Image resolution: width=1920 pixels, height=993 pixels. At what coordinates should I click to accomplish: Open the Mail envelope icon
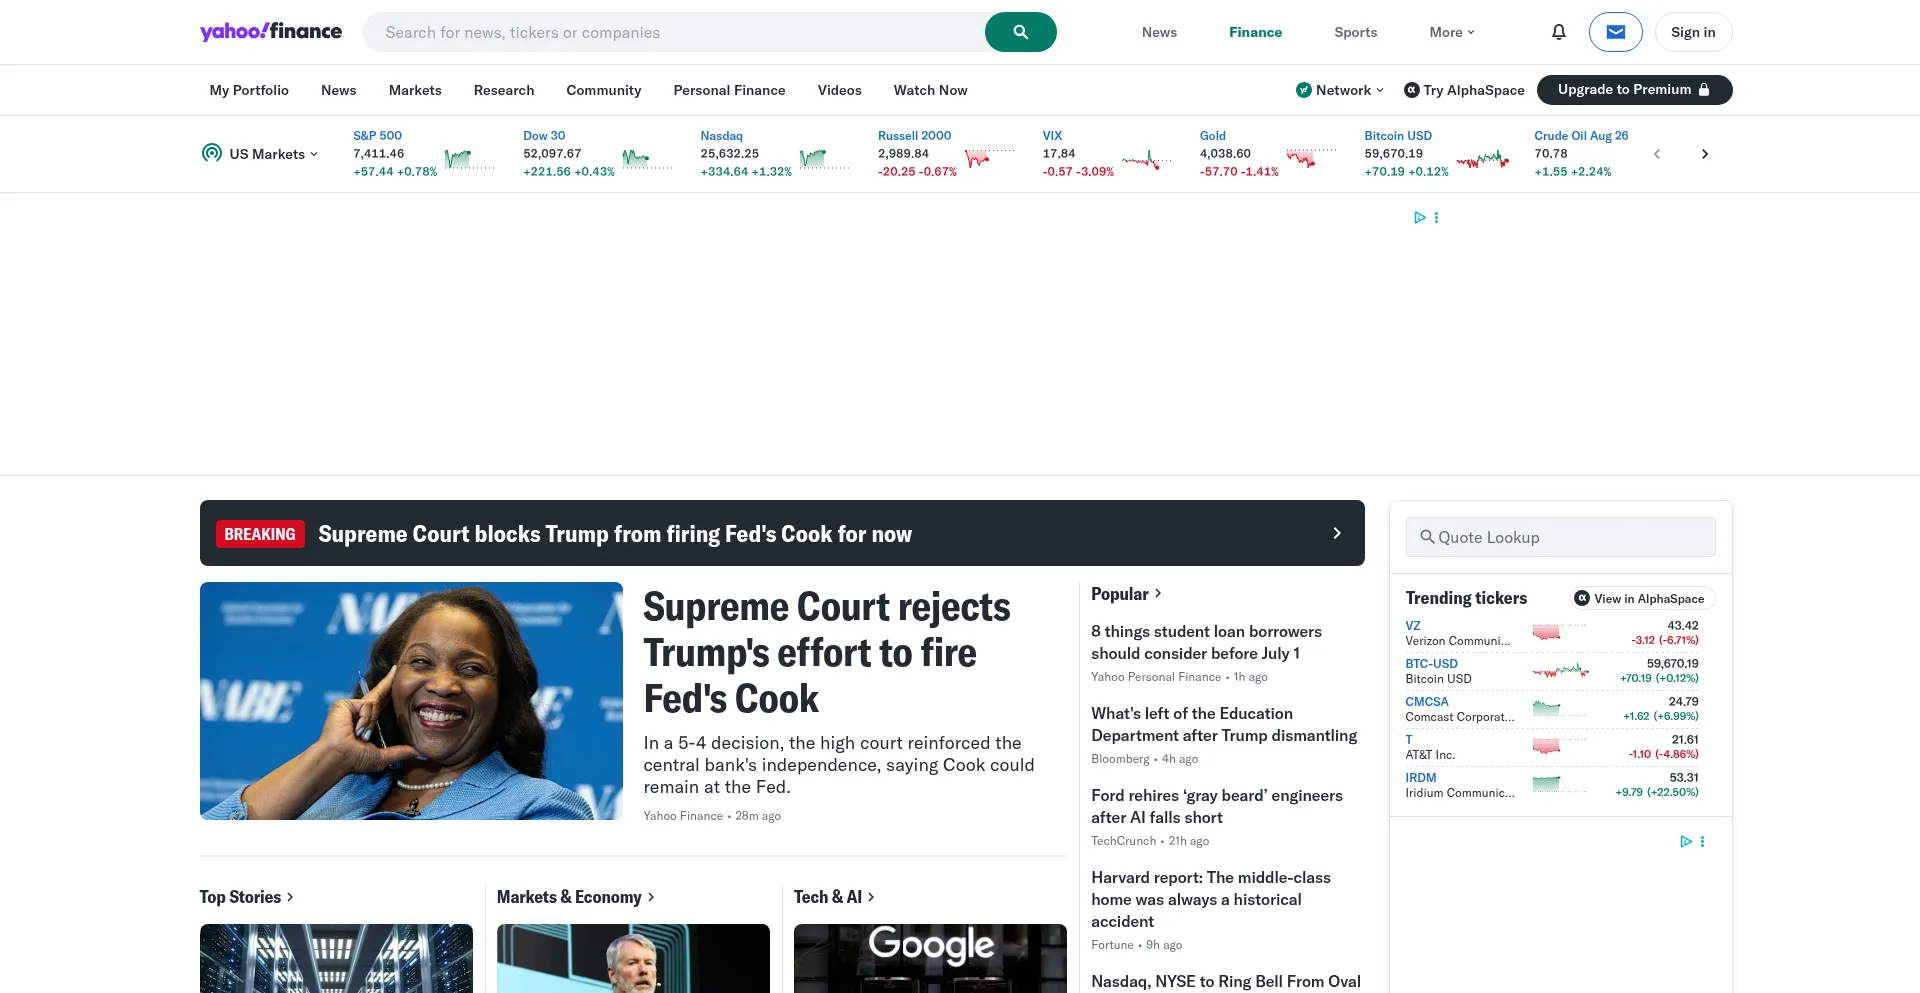pyautogui.click(x=1615, y=32)
